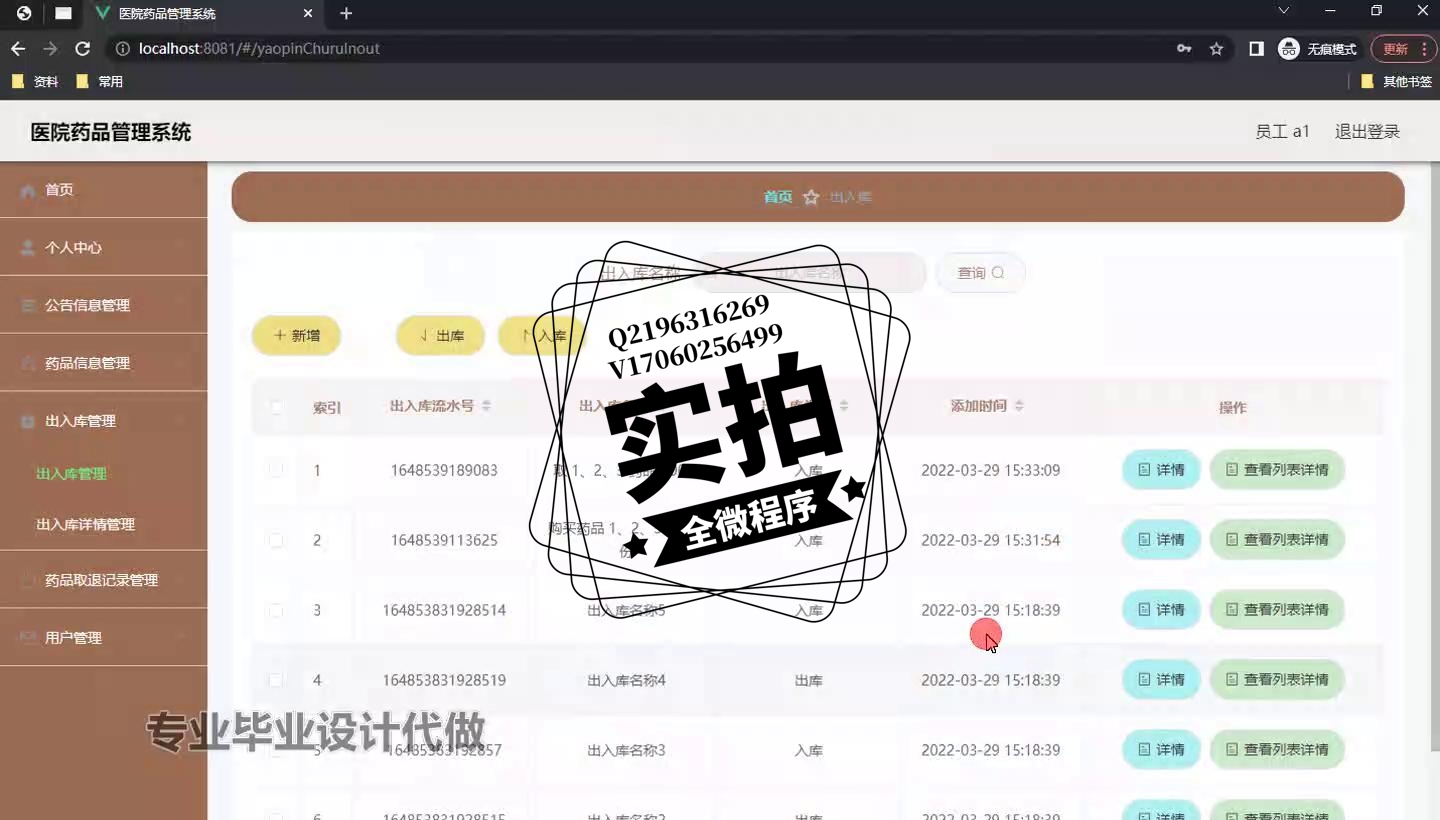Select 出入库管理 submenu item
Image resolution: width=1440 pixels, height=820 pixels.
(x=71, y=474)
